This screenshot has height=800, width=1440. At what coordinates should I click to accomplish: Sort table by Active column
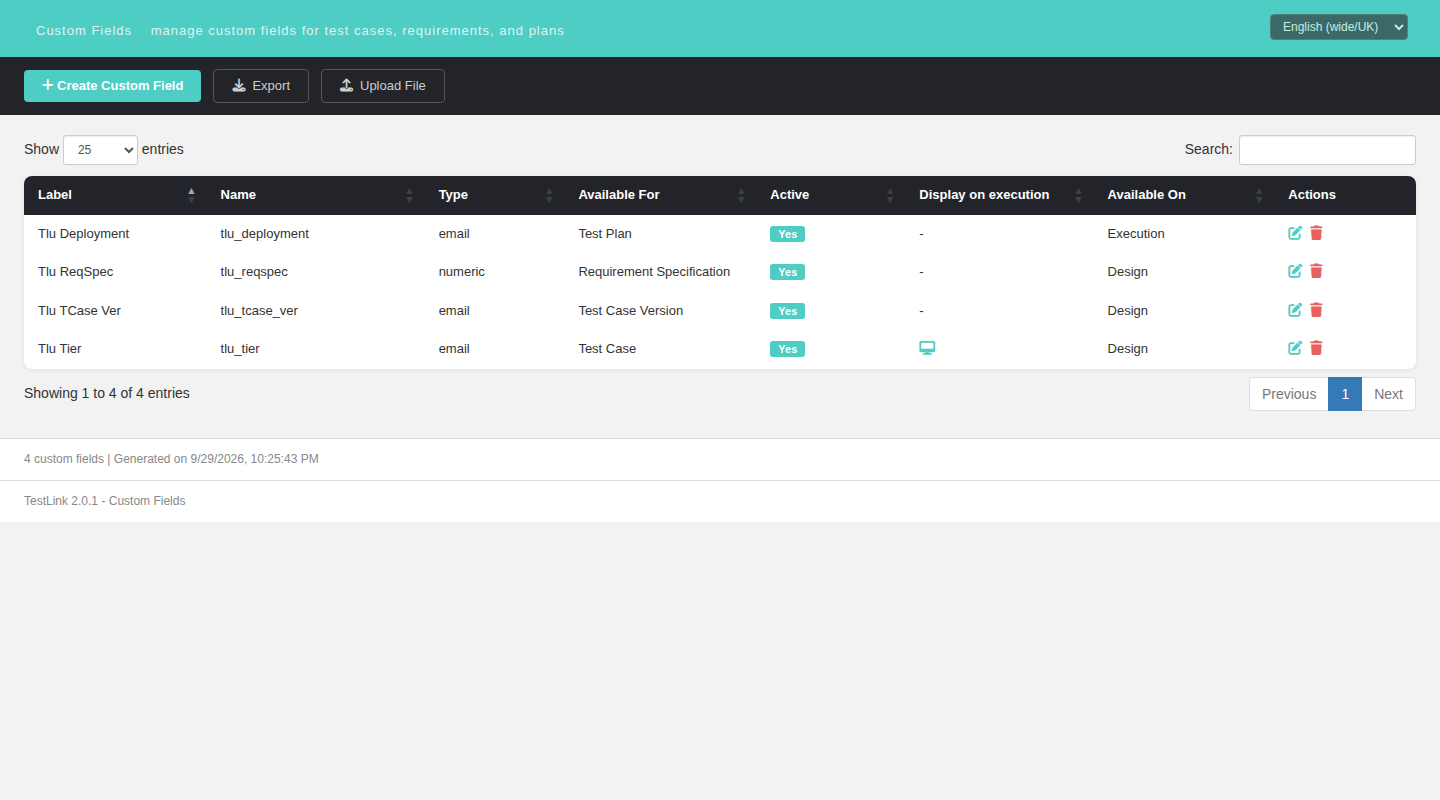tap(831, 195)
